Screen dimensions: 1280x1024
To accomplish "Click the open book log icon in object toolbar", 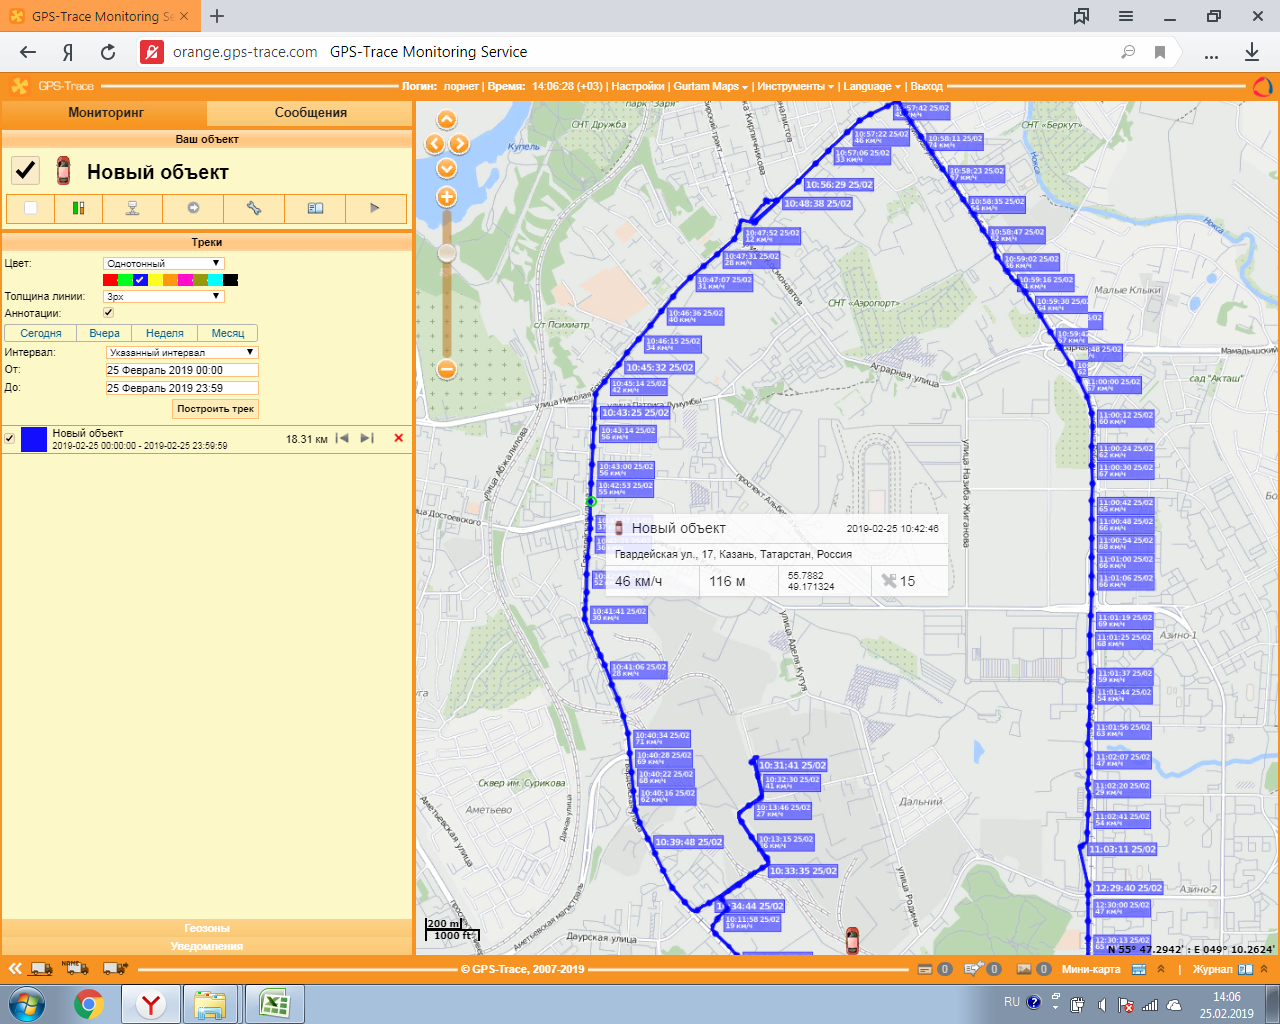I will click(315, 208).
